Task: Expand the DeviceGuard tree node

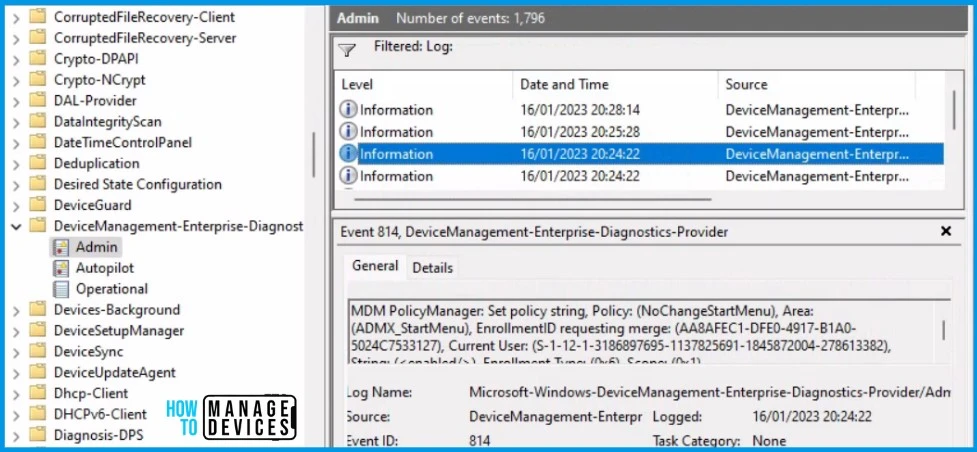Action: [x=16, y=205]
